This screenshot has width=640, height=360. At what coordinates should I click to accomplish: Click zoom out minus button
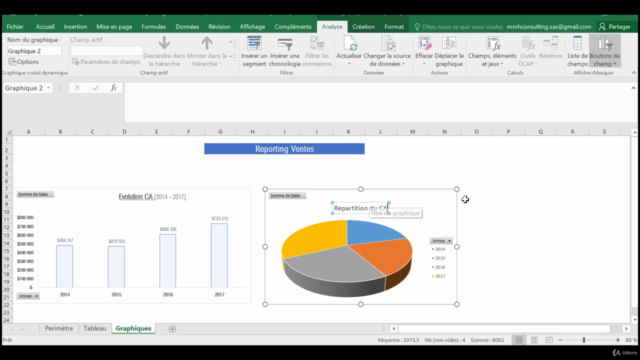[x=560, y=340]
